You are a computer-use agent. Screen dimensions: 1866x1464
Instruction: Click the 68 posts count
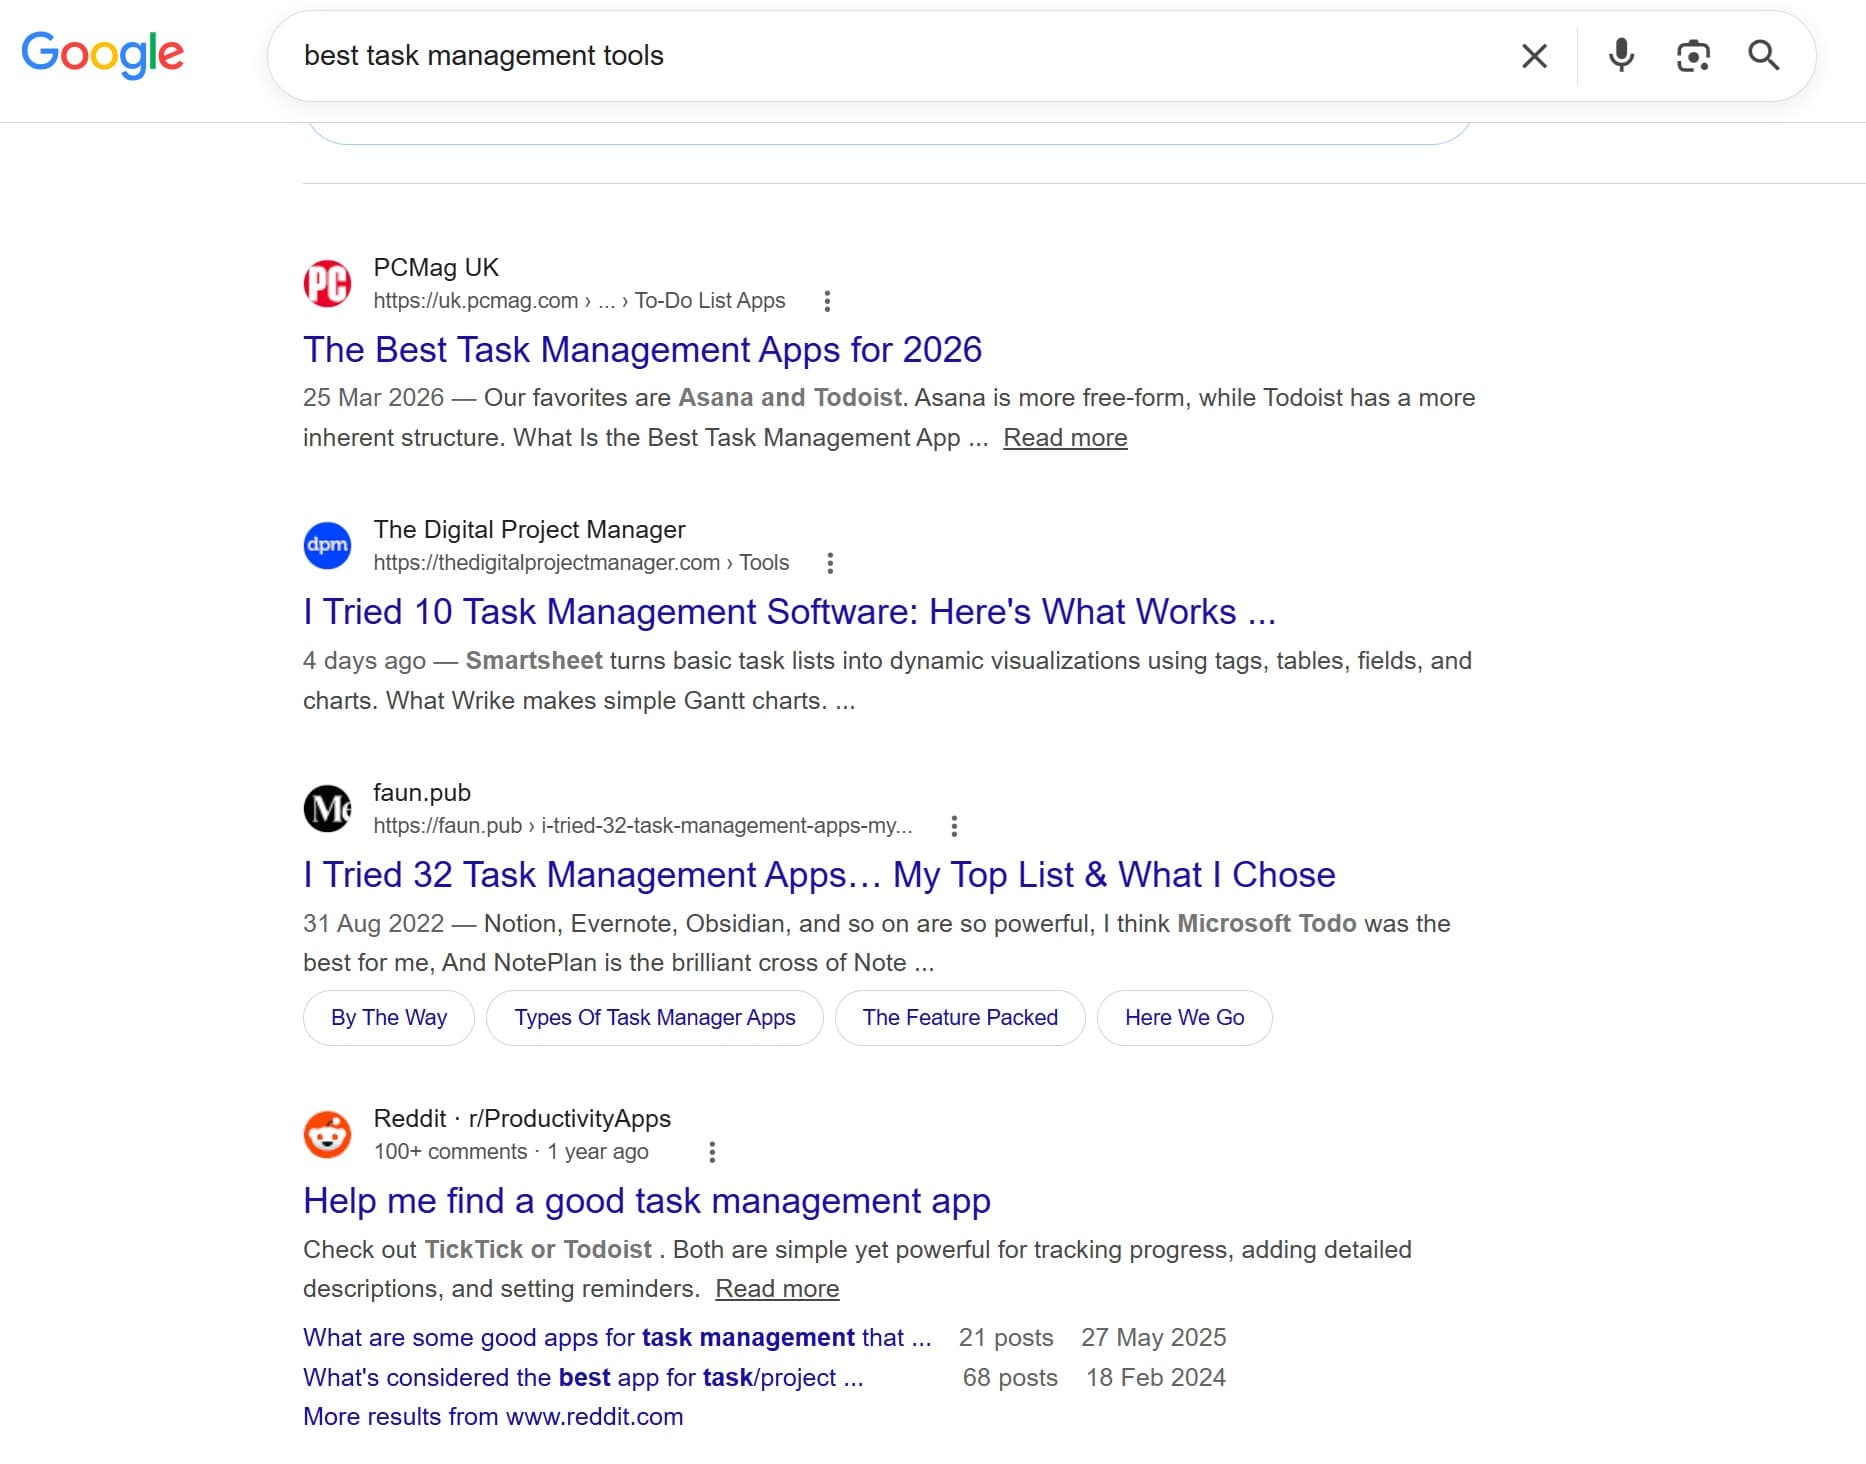tap(1010, 1378)
